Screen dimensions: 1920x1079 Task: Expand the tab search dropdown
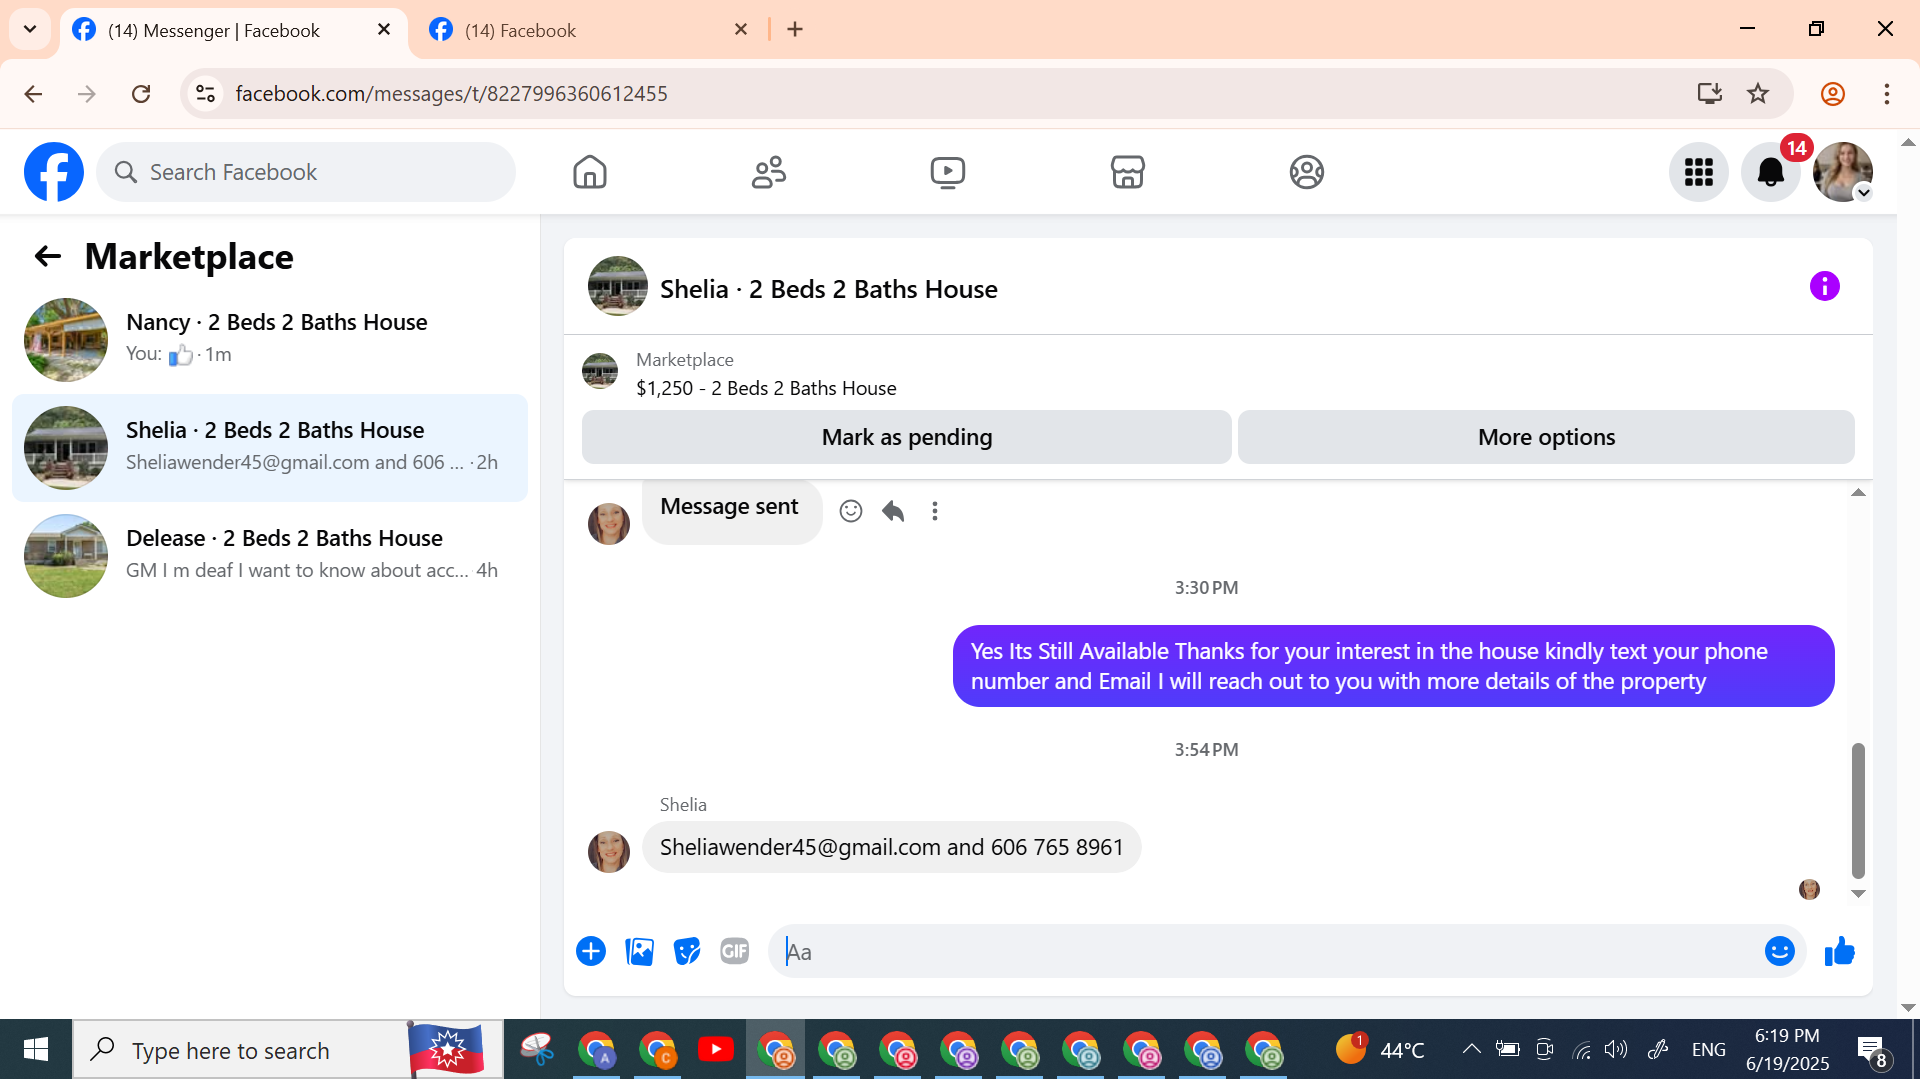point(30,30)
